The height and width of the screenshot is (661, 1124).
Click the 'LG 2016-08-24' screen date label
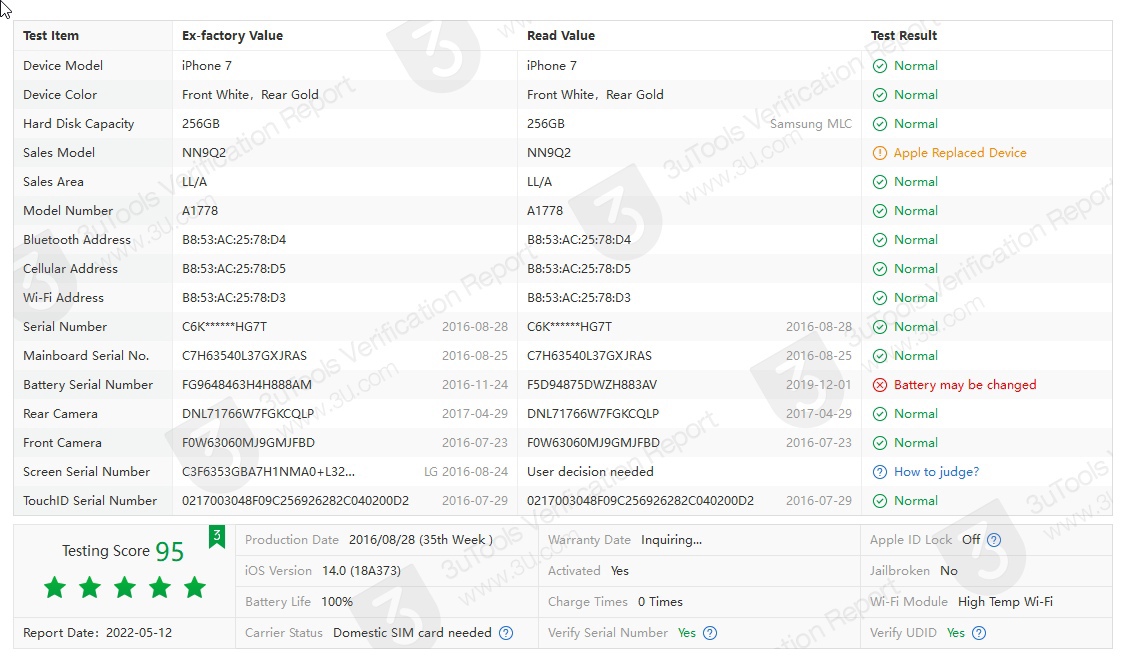[466, 472]
